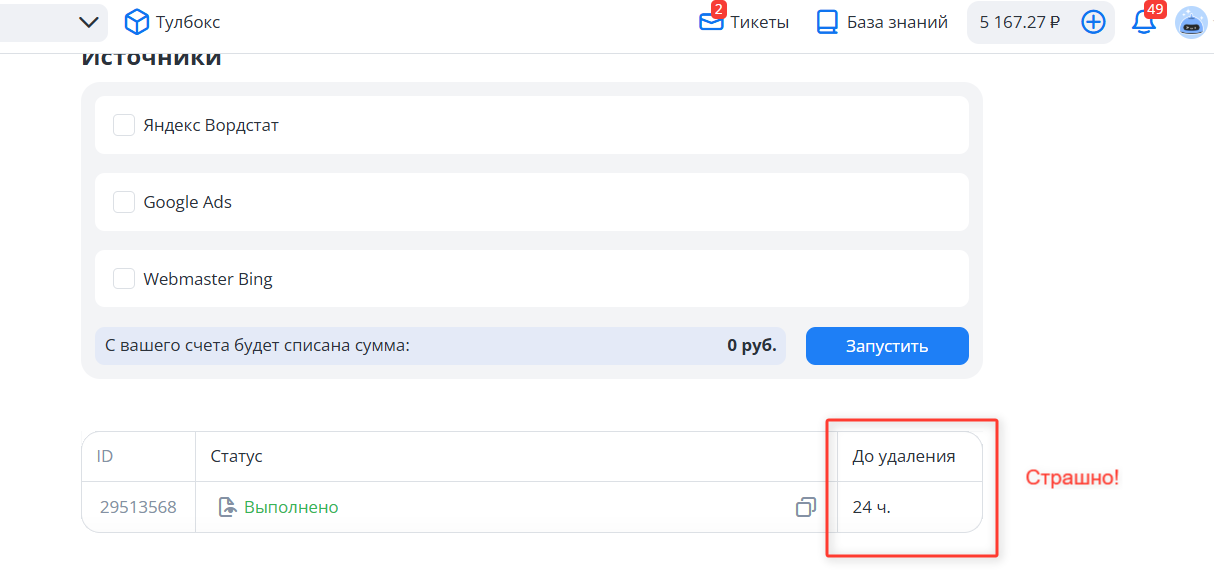Open the Тулбокс cube icon
The height and width of the screenshot is (588, 1214).
(x=136, y=22)
